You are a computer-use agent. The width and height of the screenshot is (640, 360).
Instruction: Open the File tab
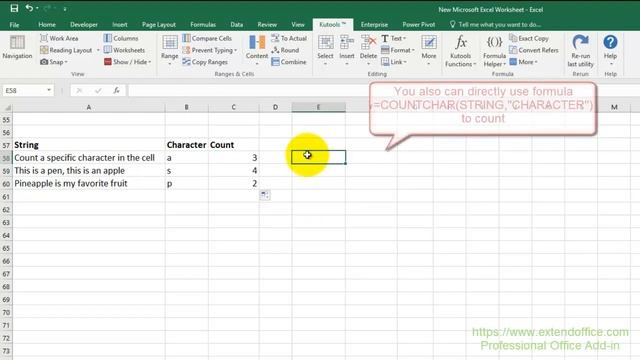pyautogui.click(x=14, y=24)
